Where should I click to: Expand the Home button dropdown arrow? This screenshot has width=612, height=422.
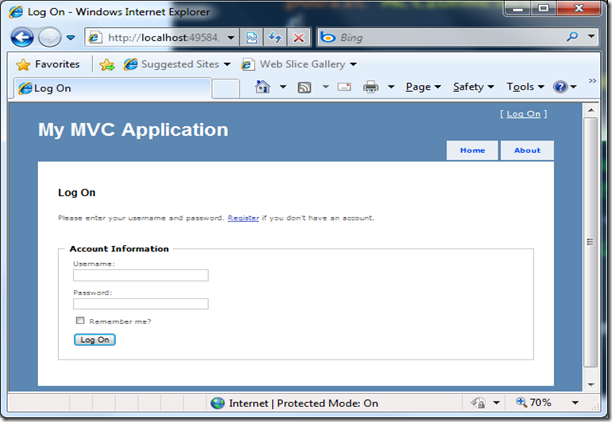click(x=283, y=87)
